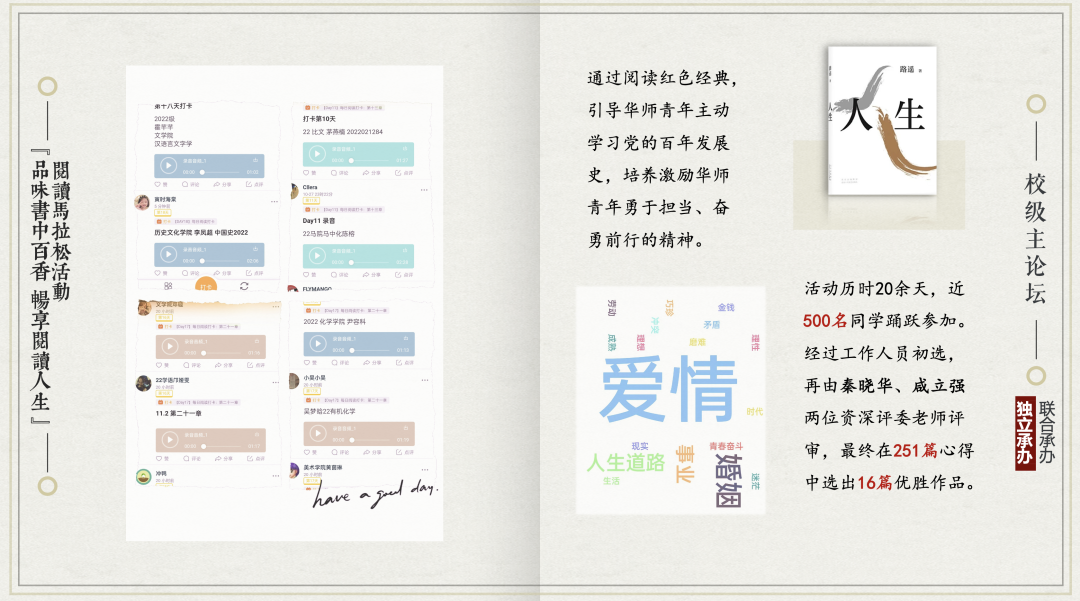The width and height of the screenshot is (1080, 601).
Task: View 黄时海棠's profile avatar
Action: (143, 202)
